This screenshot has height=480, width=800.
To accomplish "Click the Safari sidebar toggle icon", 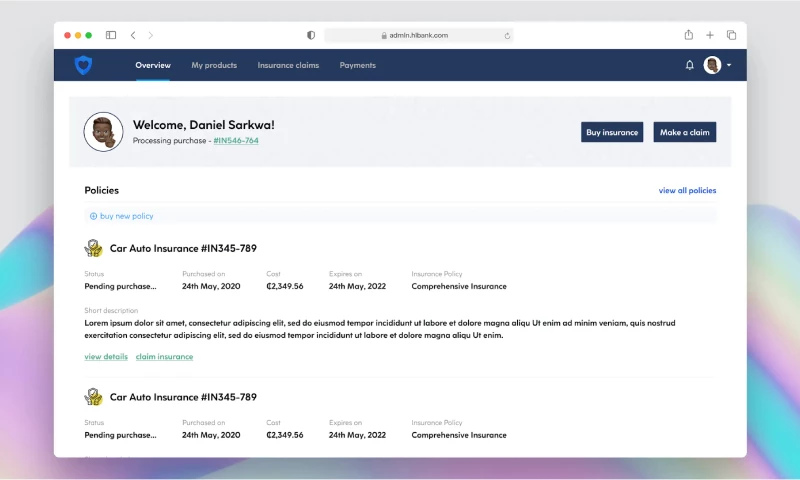I will pos(111,35).
